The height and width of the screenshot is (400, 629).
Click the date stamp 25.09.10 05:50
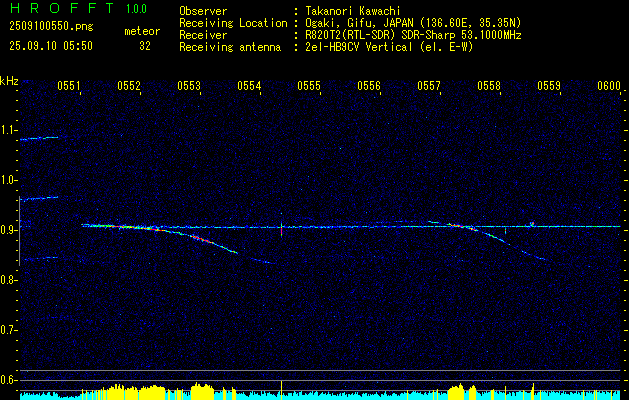coord(51,46)
